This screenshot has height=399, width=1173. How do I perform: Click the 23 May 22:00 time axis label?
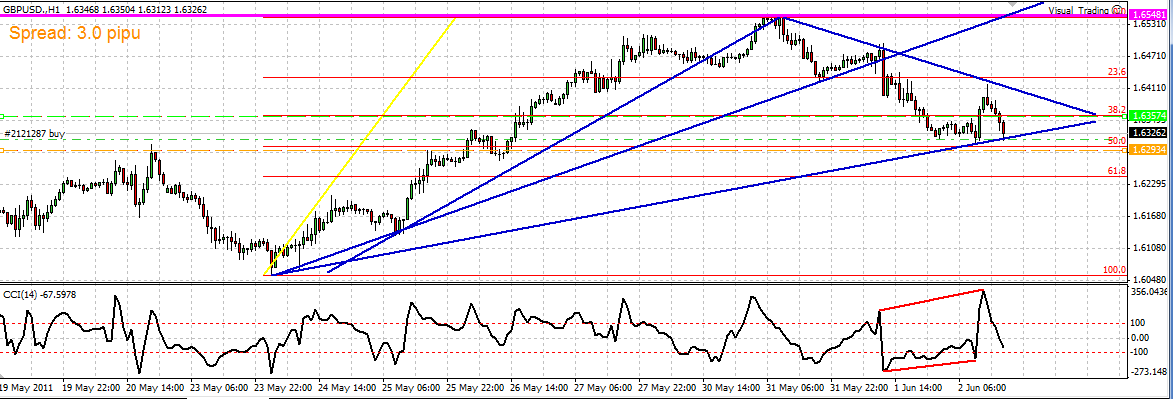click(x=284, y=389)
